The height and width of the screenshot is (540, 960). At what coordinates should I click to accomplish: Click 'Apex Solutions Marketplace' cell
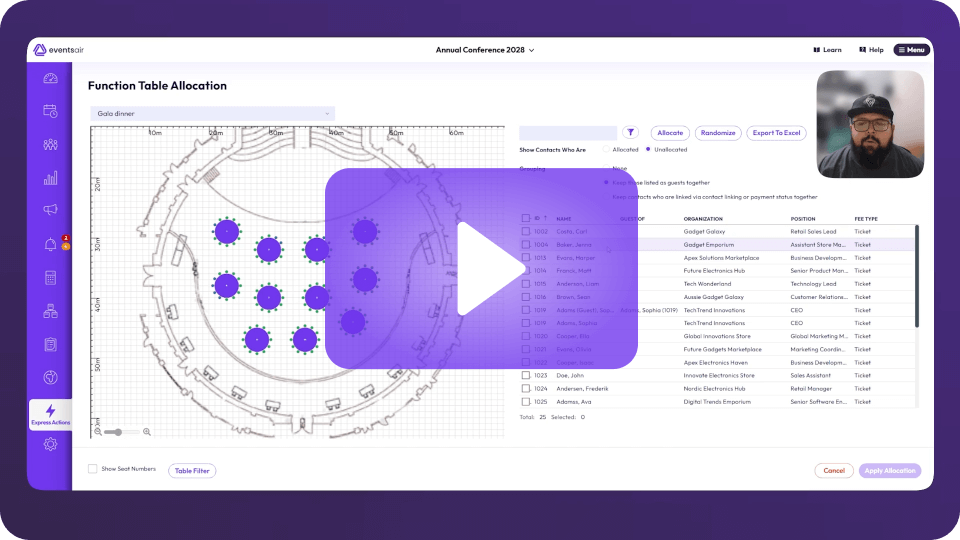pyautogui.click(x=721, y=258)
